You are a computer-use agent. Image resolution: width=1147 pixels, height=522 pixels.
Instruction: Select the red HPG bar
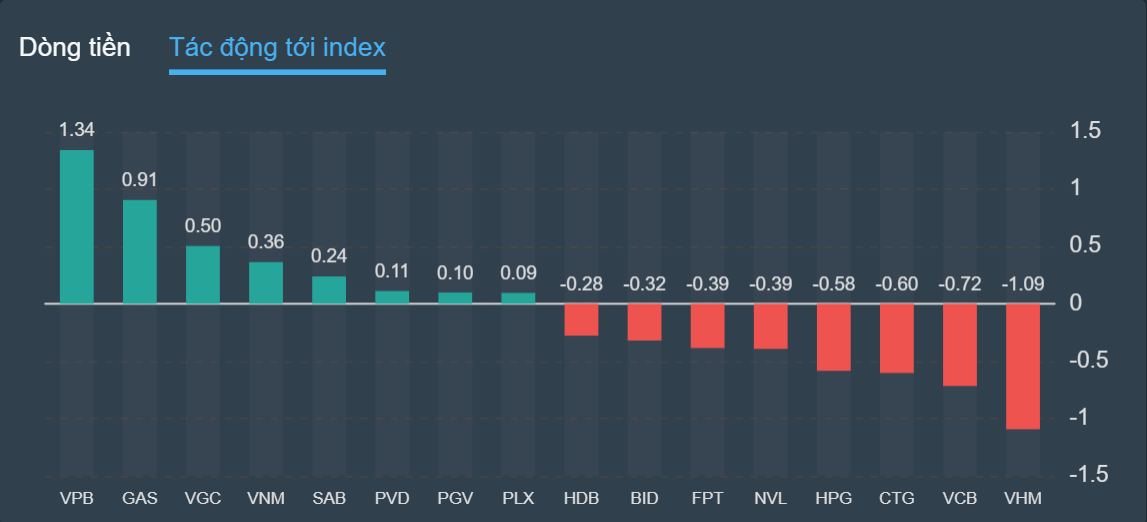click(x=834, y=336)
